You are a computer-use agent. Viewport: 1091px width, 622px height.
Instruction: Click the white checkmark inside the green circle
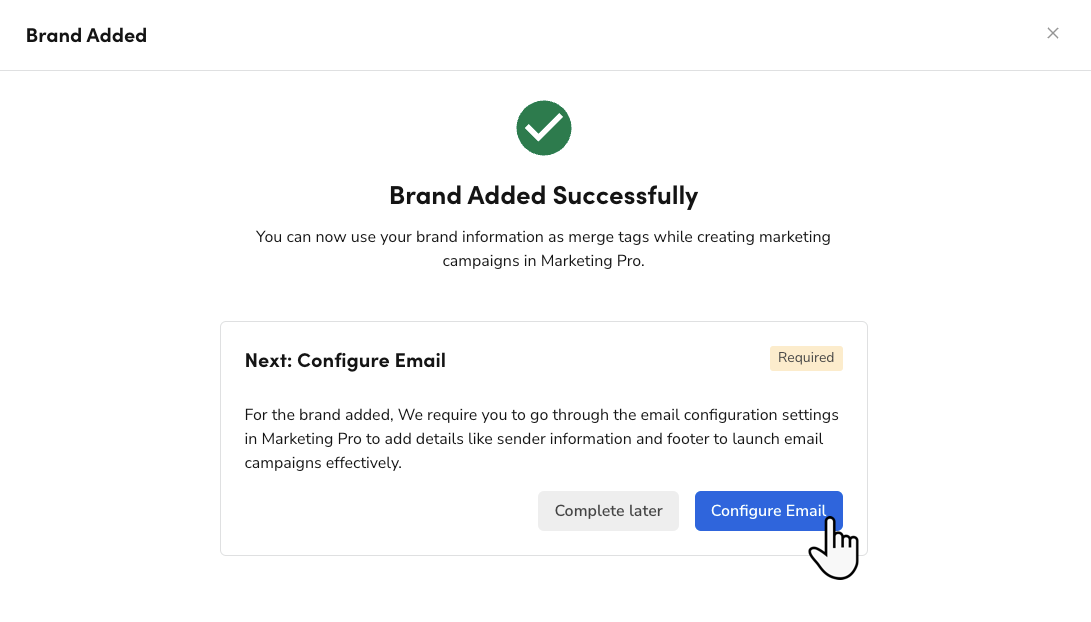click(x=543, y=128)
